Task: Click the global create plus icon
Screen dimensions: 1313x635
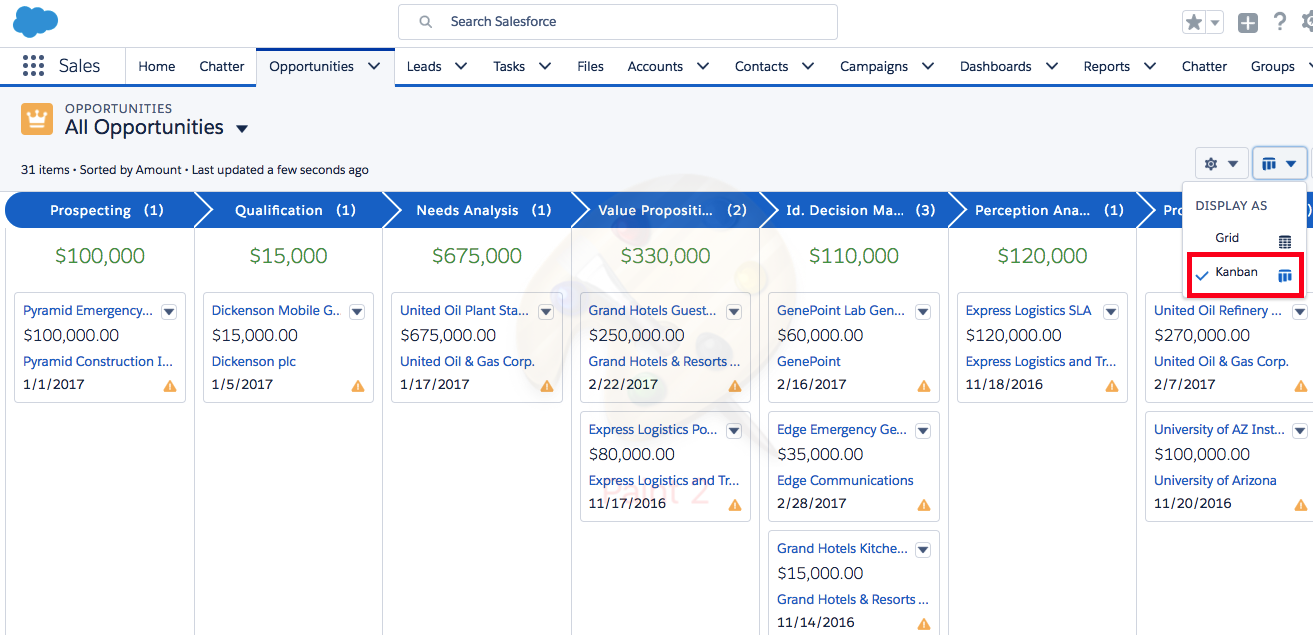Action: pos(1247,21)
